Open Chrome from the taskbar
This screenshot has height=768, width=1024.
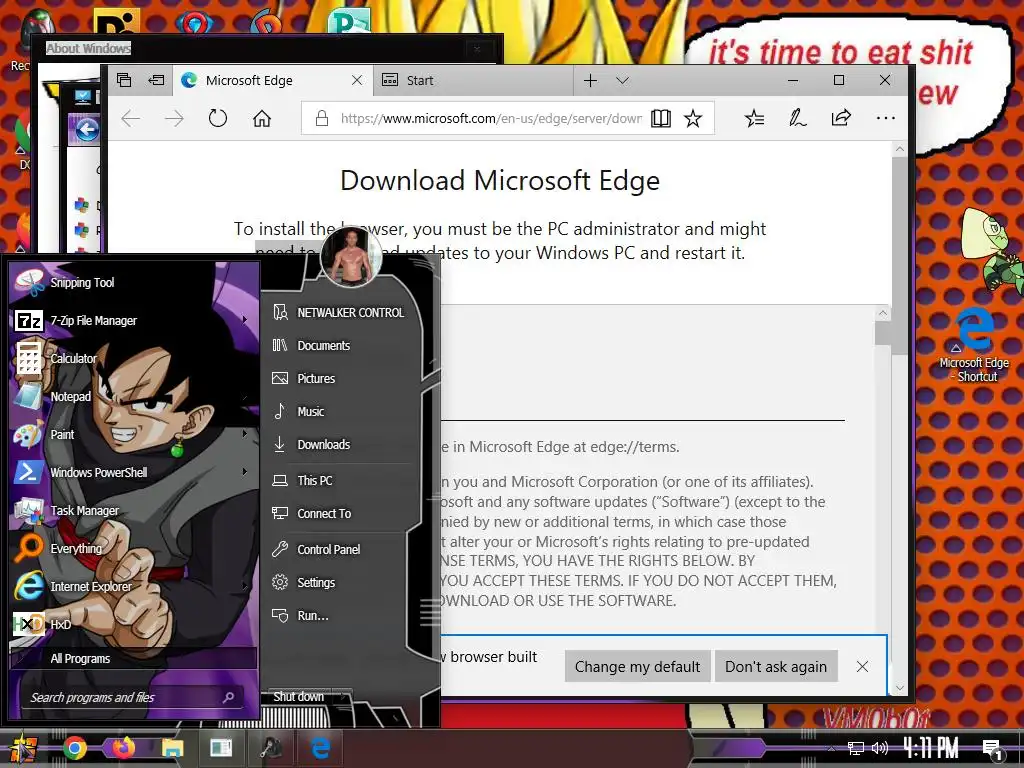[75, 748]
